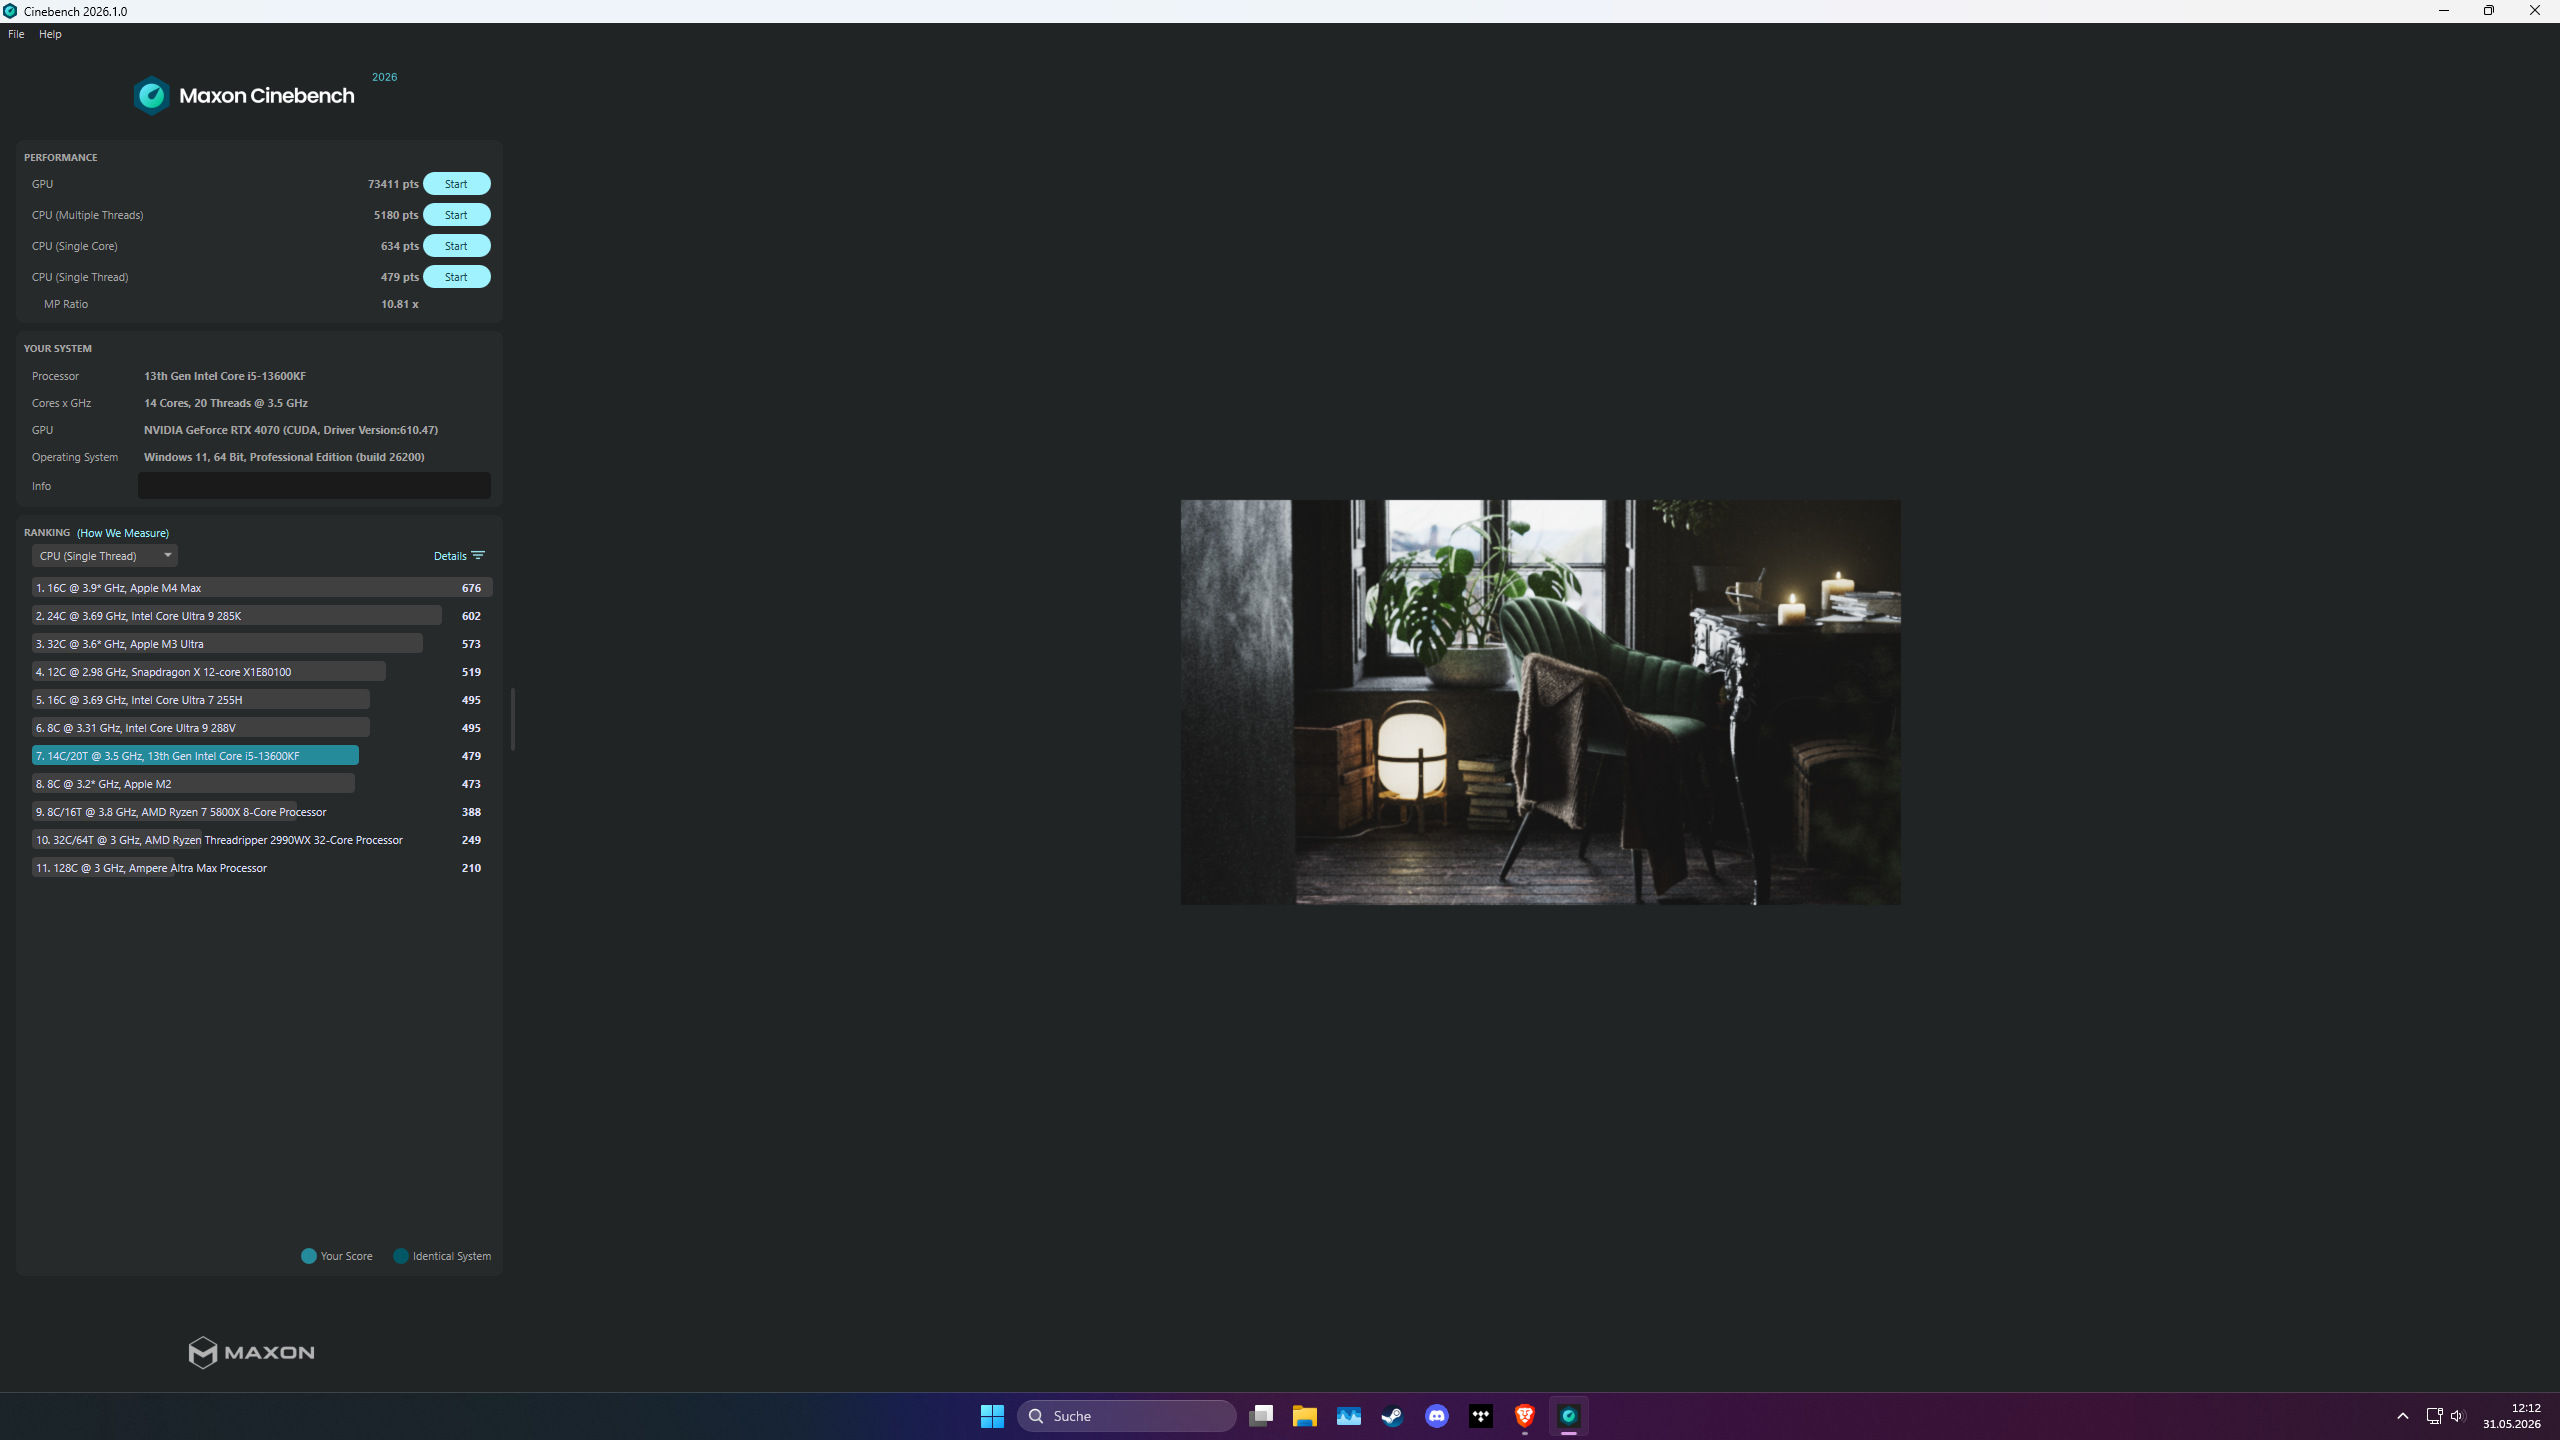Click the 14 Cores, 20 Threads text

226,403
